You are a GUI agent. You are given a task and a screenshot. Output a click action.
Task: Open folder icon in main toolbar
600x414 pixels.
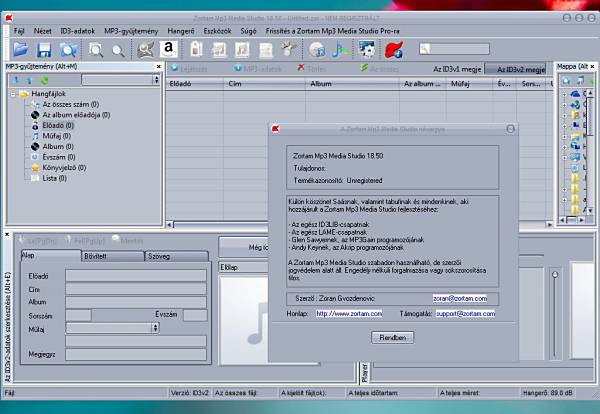coord(20,49)
